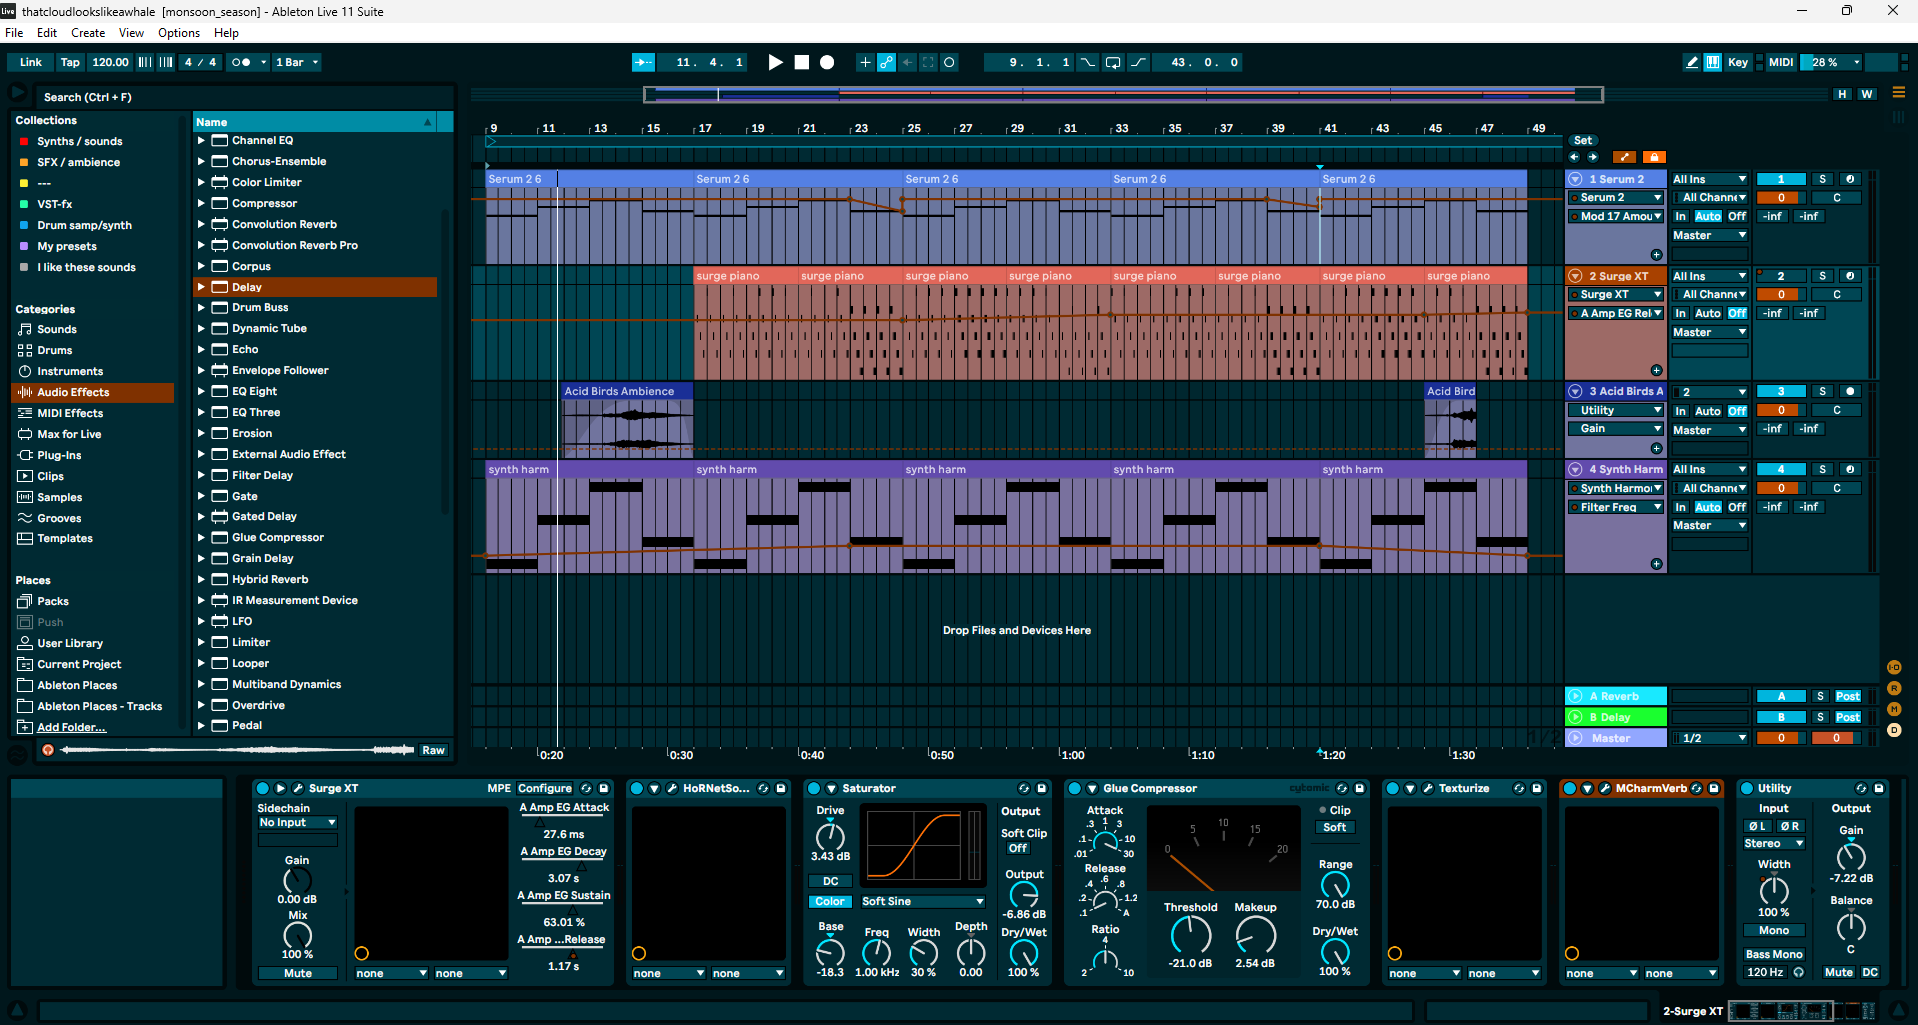Toggle the Saturator DC button
1918x1025 pixels.
click(x=830, y=881)
